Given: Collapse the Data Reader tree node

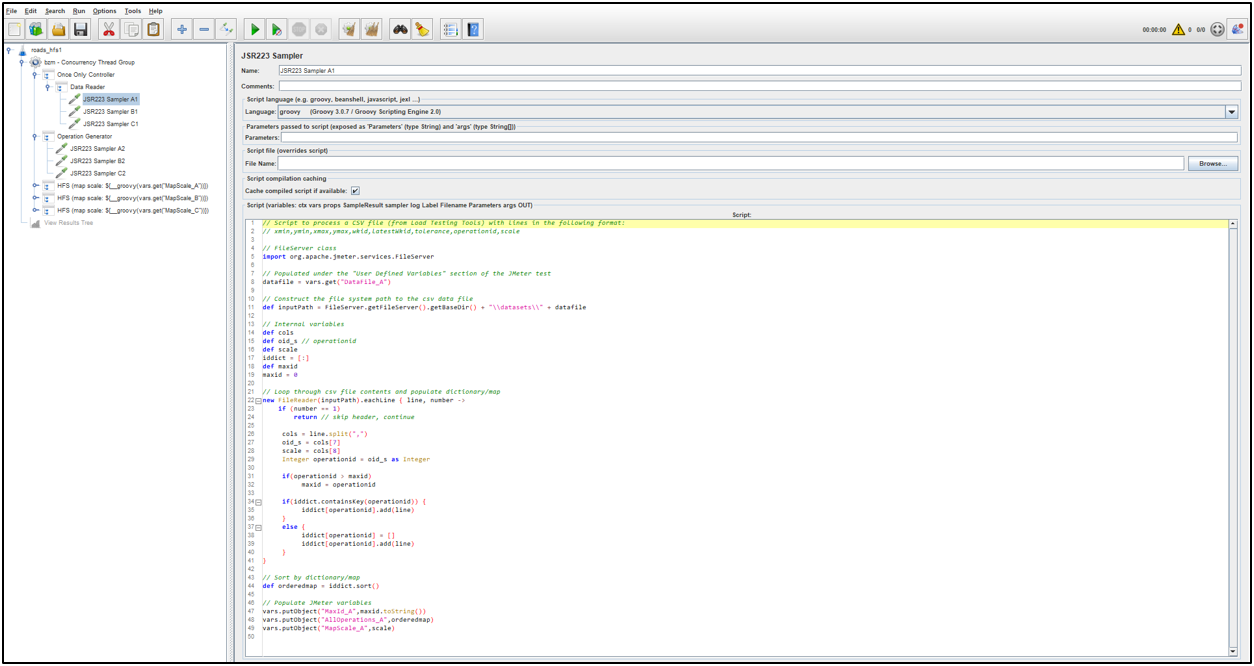Looking at the screenshot, I should [48, 87].
